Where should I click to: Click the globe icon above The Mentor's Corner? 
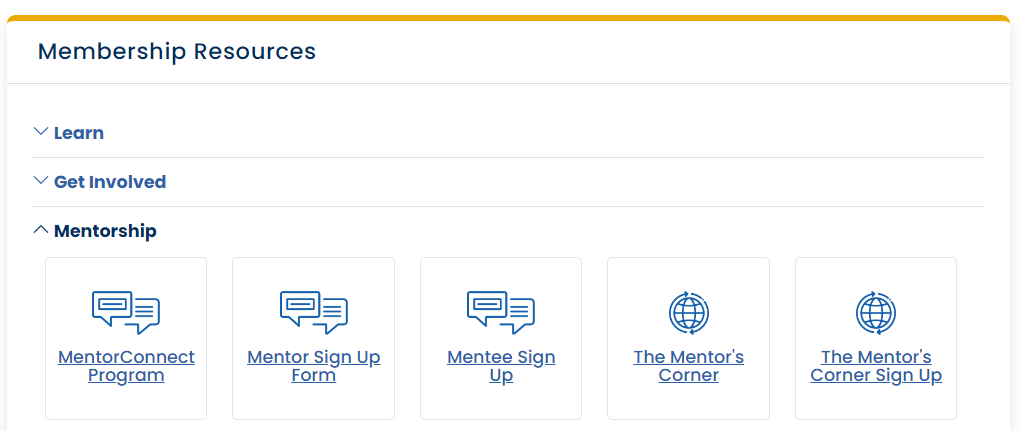point(688,313)
